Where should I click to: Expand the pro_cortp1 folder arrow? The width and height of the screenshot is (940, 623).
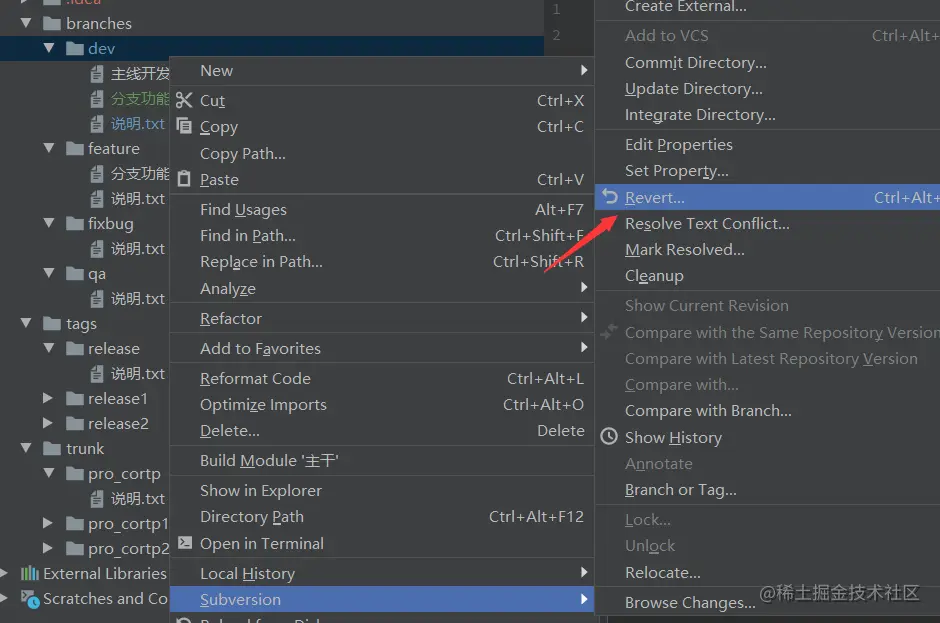click(x=48, y=523)
